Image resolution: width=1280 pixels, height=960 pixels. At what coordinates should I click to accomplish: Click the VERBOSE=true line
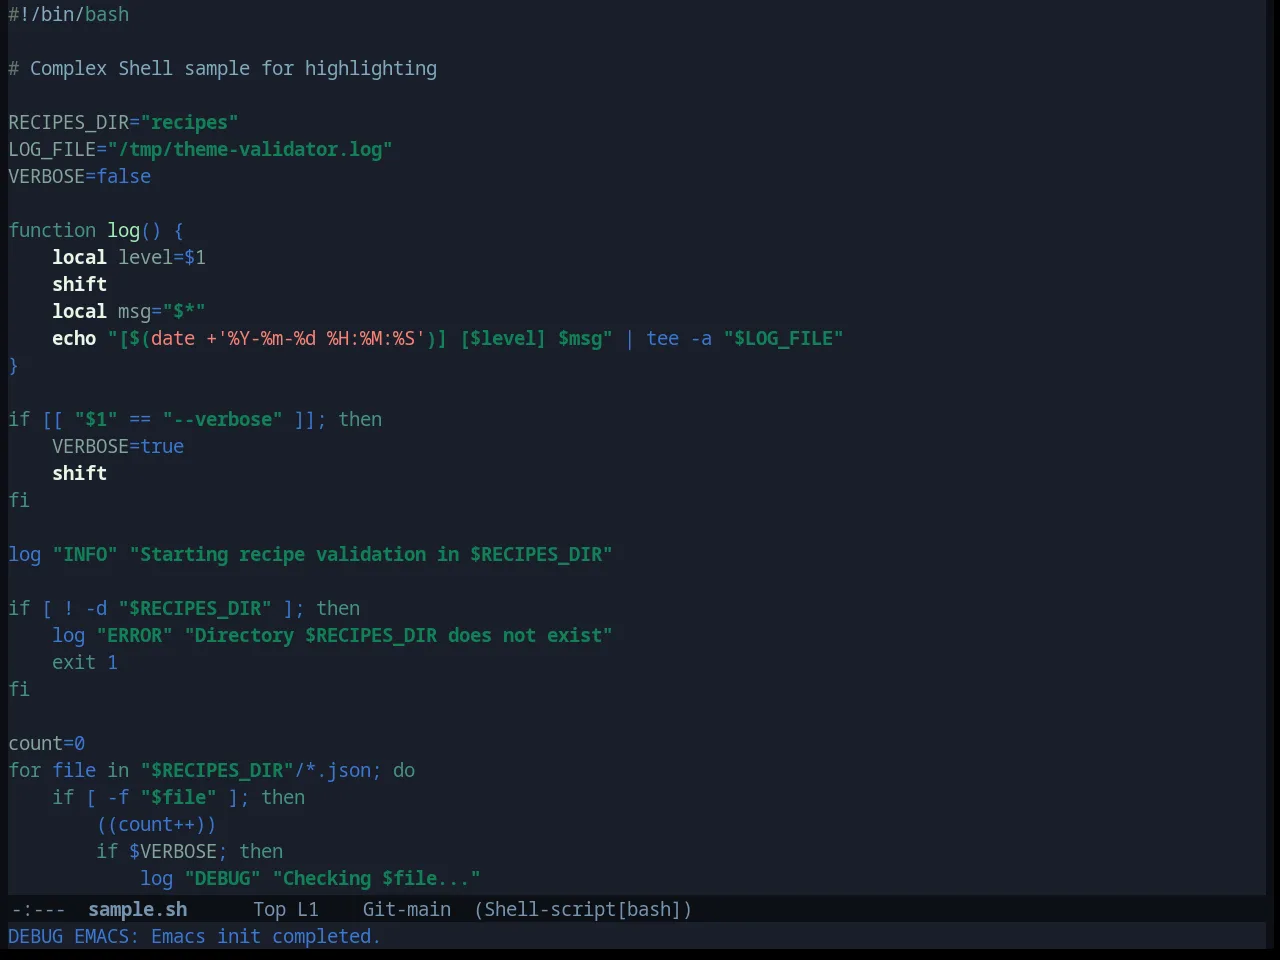118,446
